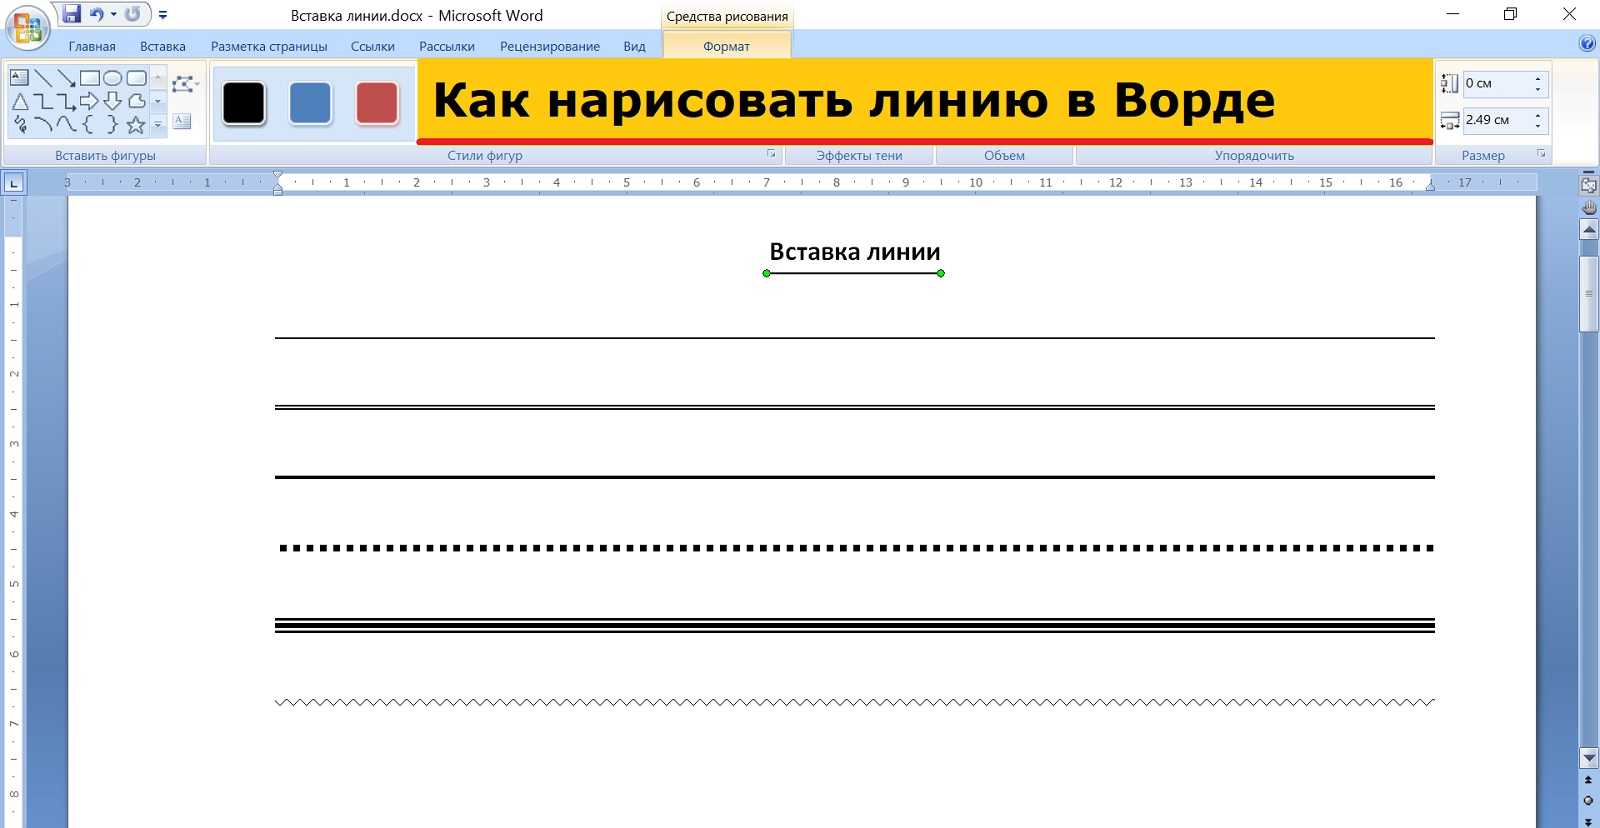Select the Triangle shape
The image size is (1600, 828).
point(19,101)
